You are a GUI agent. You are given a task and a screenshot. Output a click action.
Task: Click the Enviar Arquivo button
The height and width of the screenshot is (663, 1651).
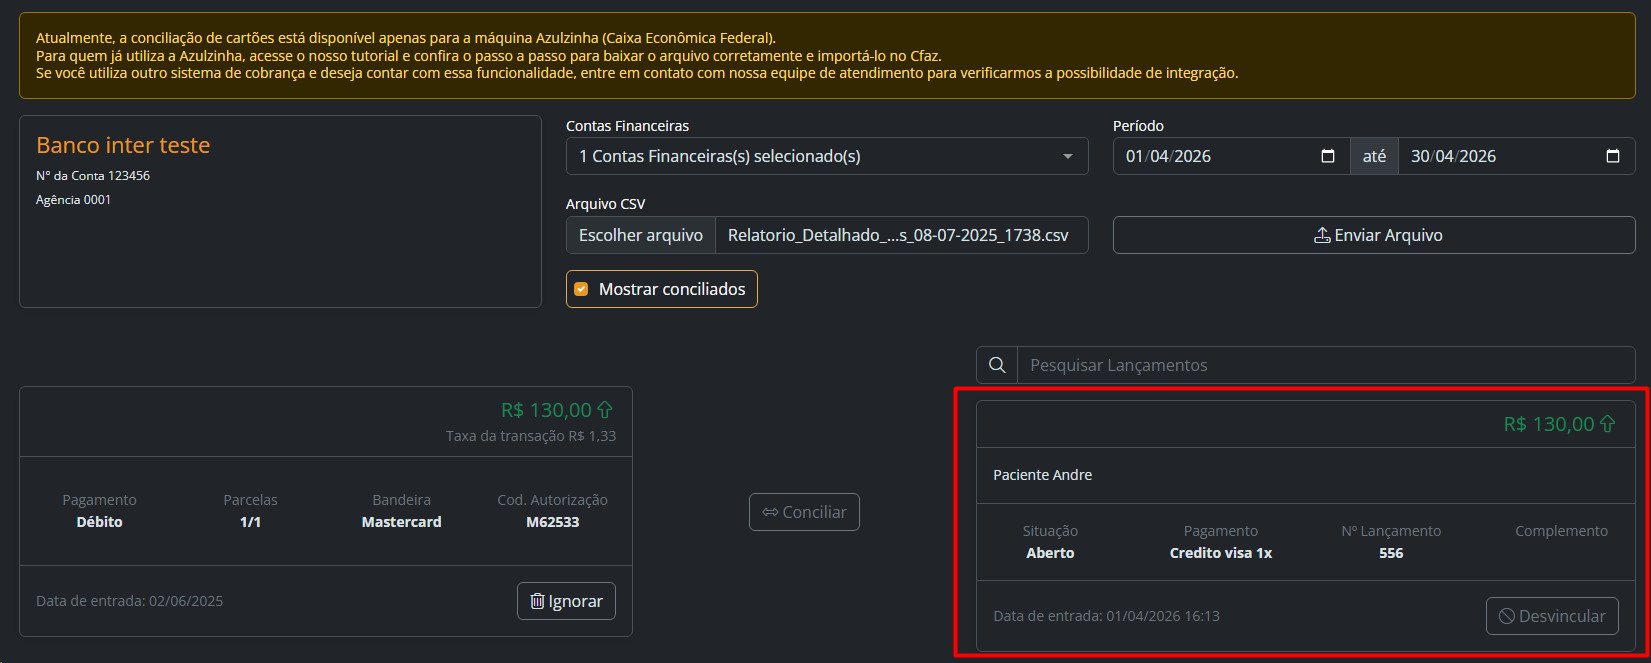(x=1374, y=235)
